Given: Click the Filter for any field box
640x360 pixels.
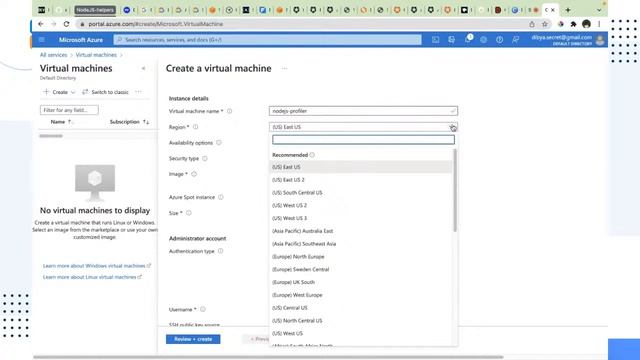Looking at the screenshot, I should [x=69, y=110].
